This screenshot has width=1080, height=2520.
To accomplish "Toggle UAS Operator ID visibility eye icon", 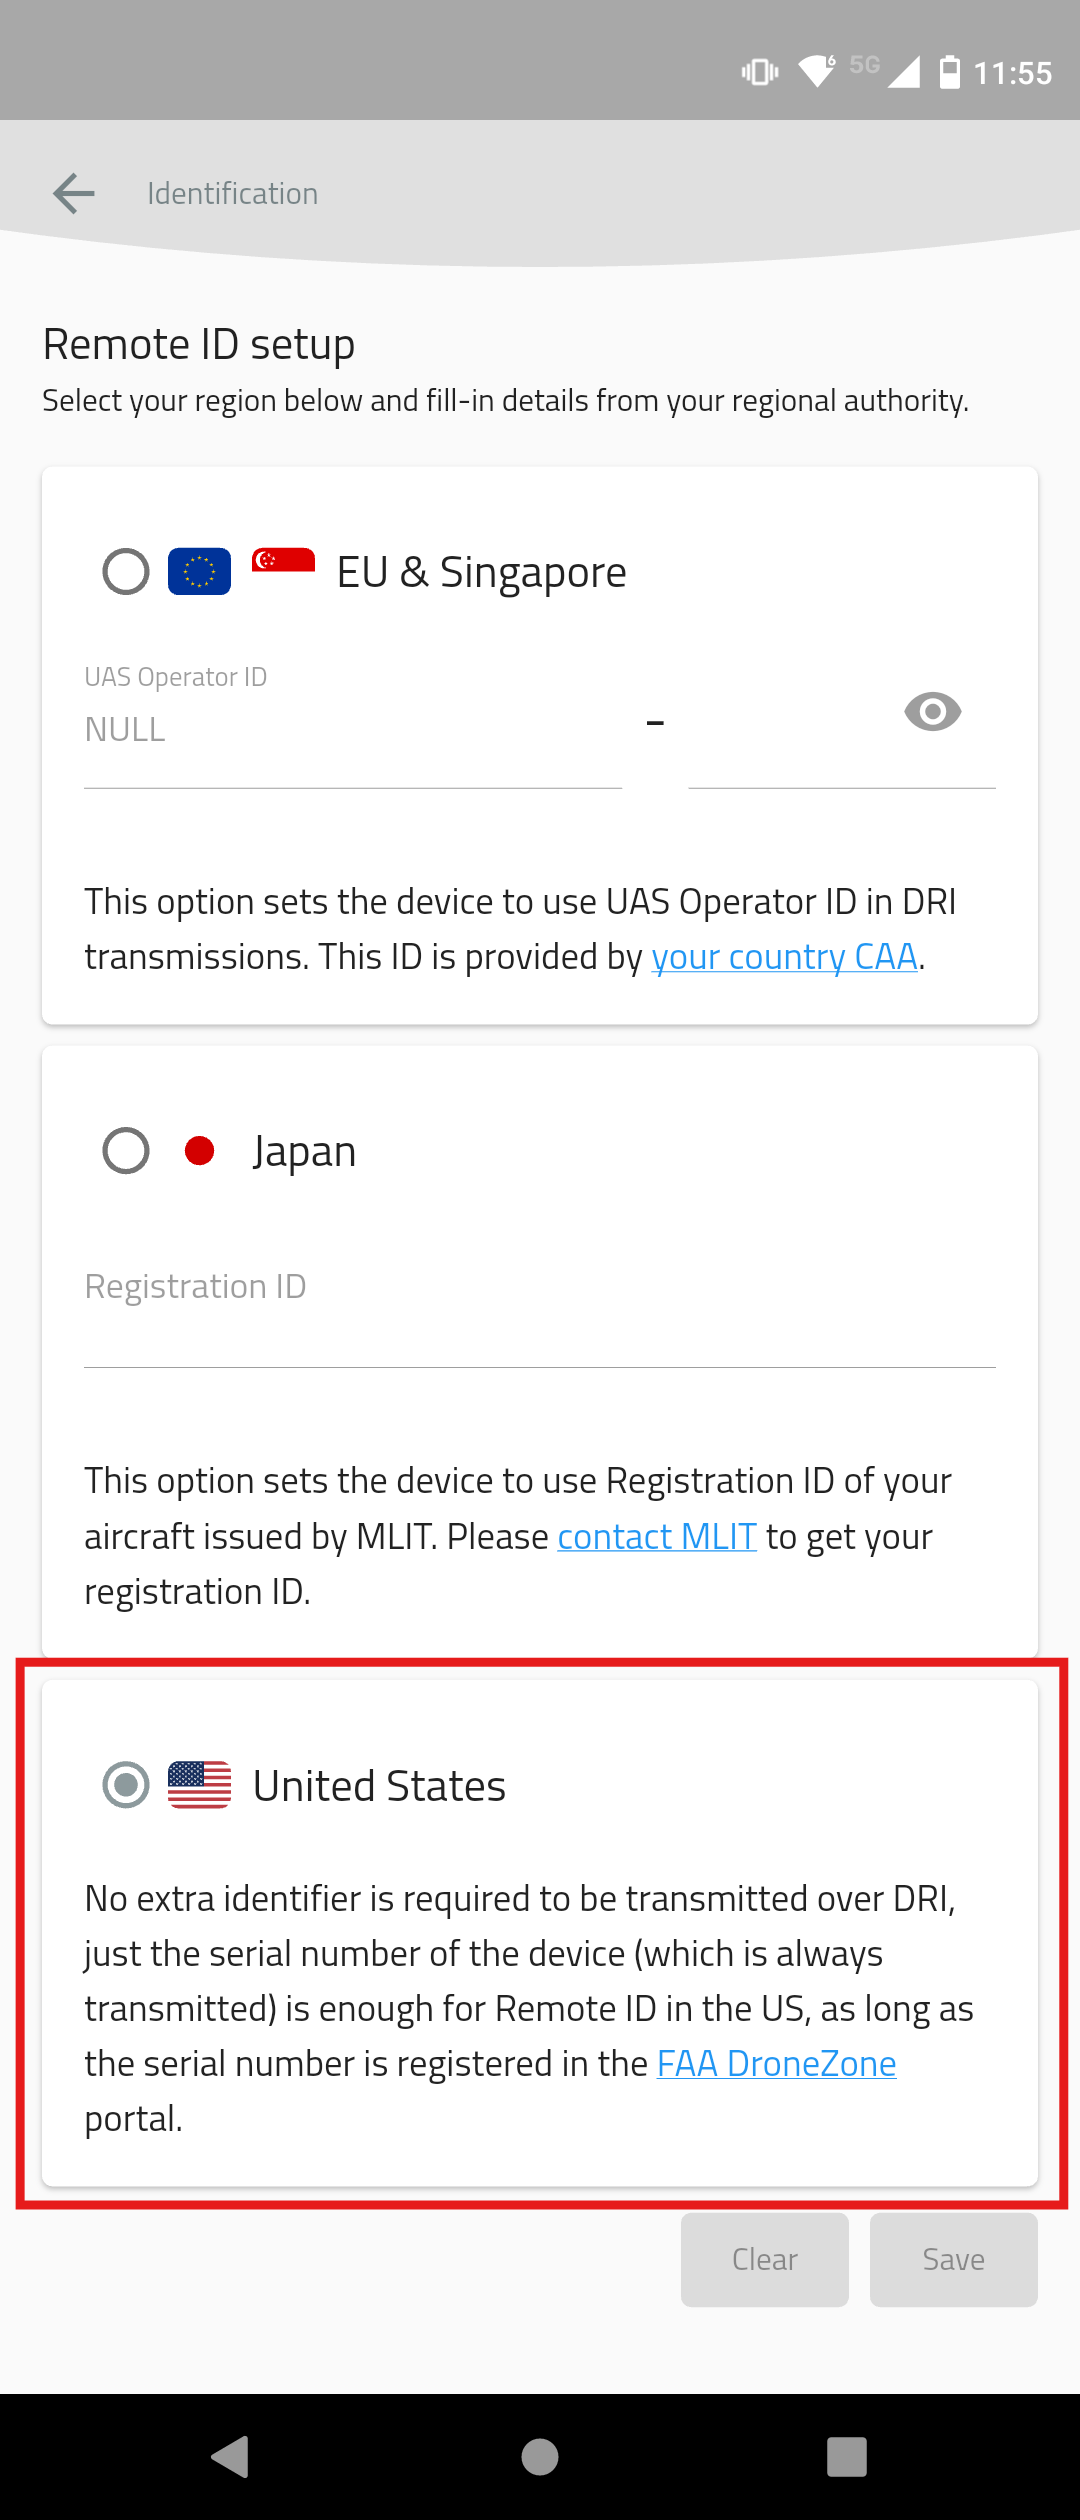I will [x=932, y=712].
